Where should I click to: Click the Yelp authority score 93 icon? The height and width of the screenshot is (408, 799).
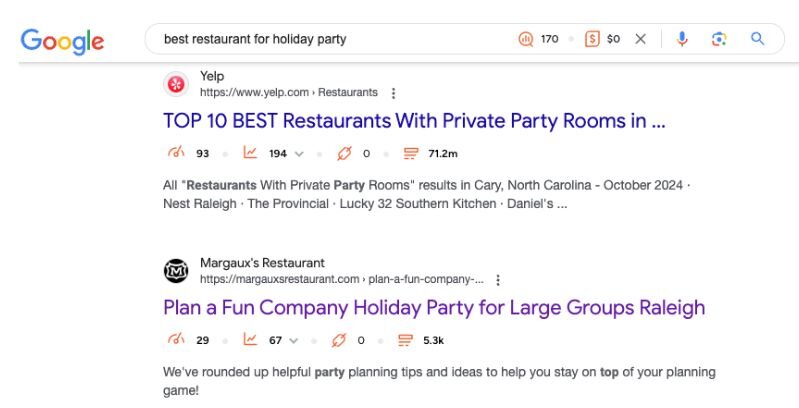(176, 153)
